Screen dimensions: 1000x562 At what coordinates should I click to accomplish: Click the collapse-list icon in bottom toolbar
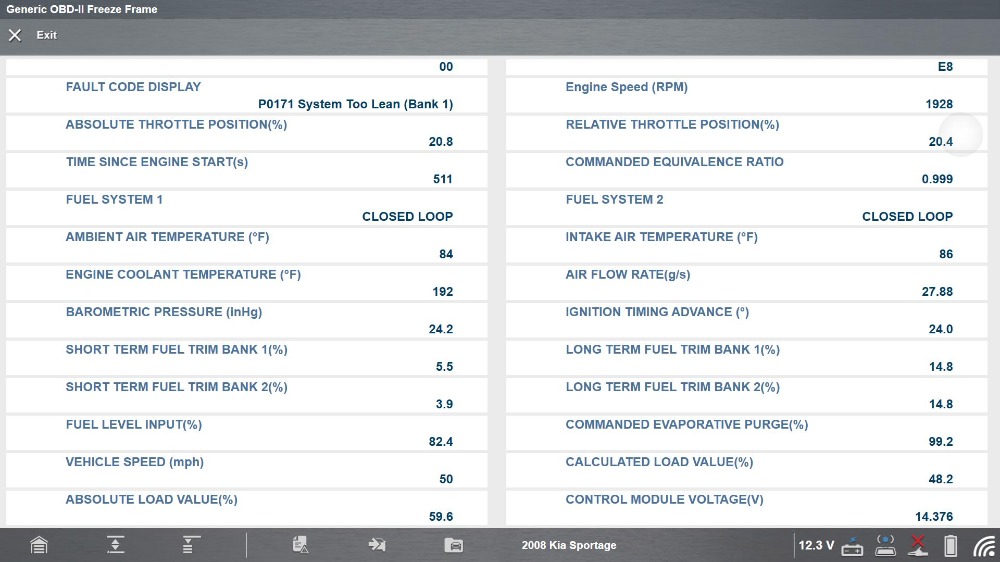tap(116, 545)
